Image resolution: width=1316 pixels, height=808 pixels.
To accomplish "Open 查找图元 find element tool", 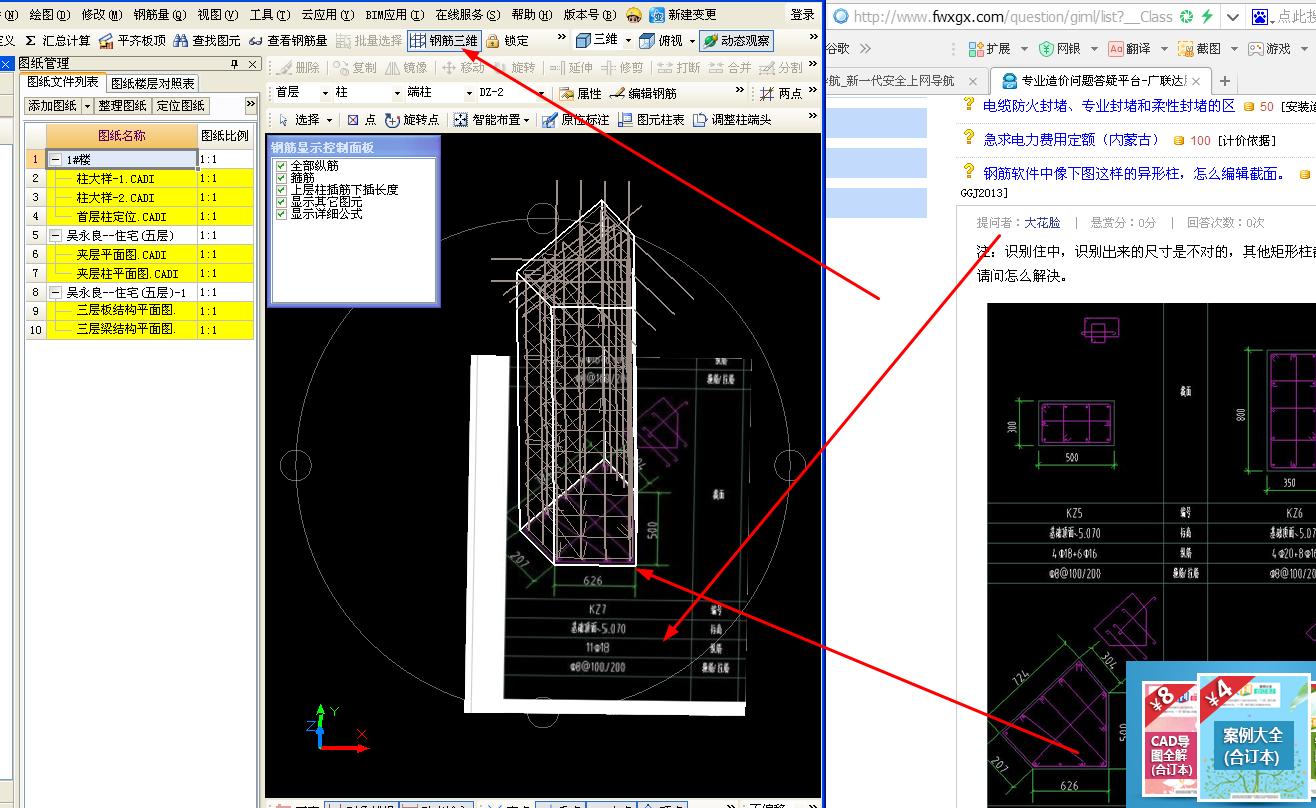I will click(x=206, y=41).
